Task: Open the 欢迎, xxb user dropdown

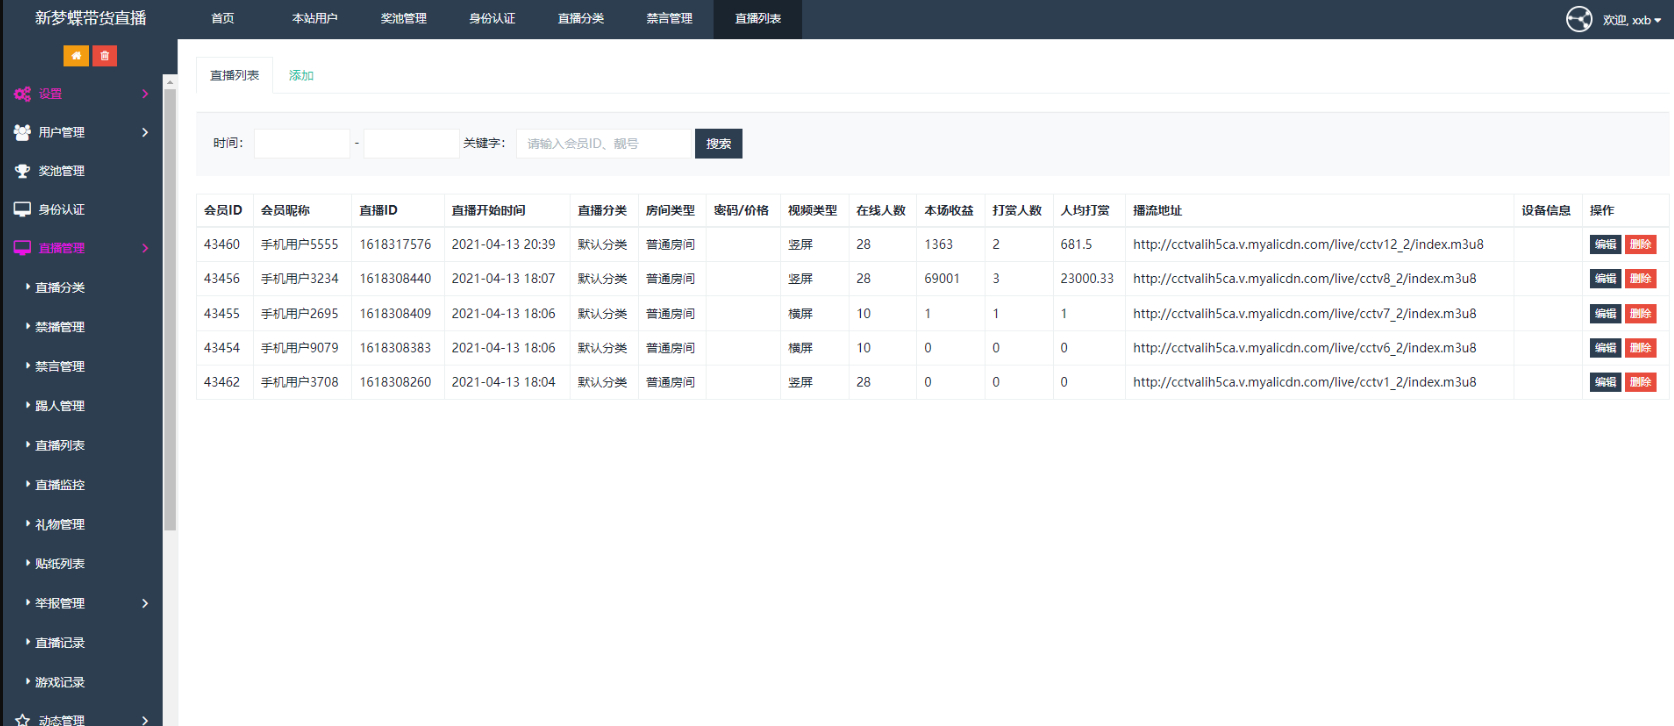Action: [x=1632, y=20]
